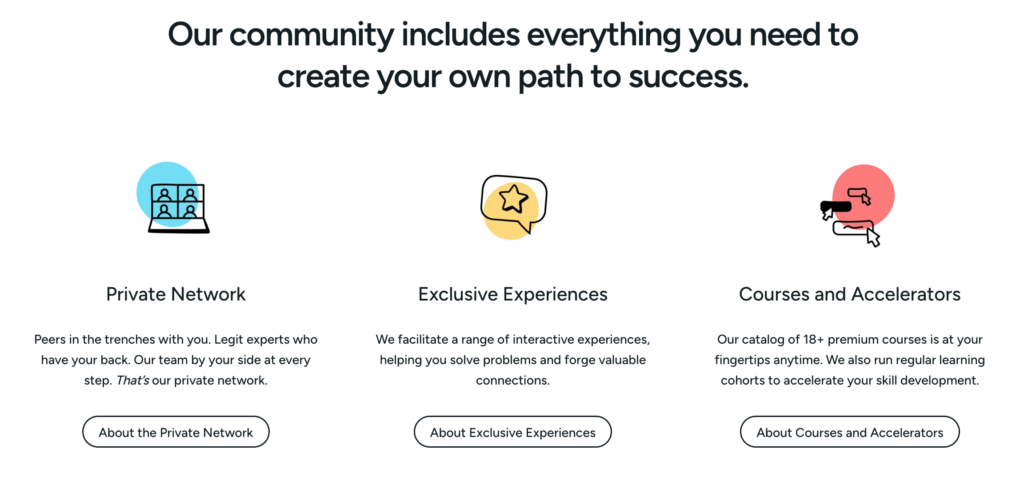Open About the Private Network
Image resolution: width=1024 pixels, height=497 pixels.
[x=176, y=432]
